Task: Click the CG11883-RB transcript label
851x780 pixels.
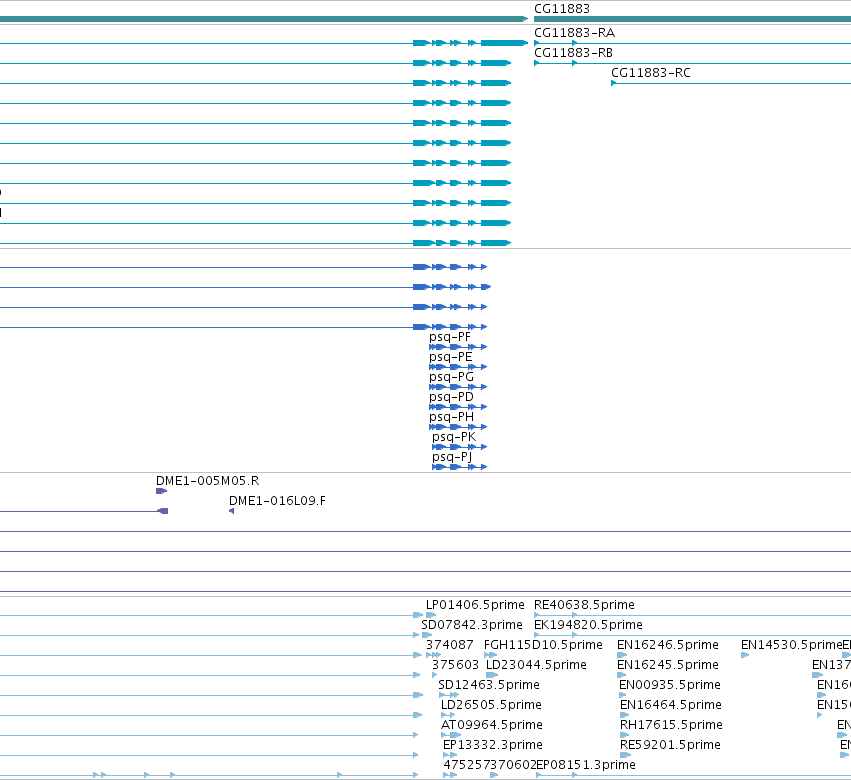Action: click(x=573, y=53)
